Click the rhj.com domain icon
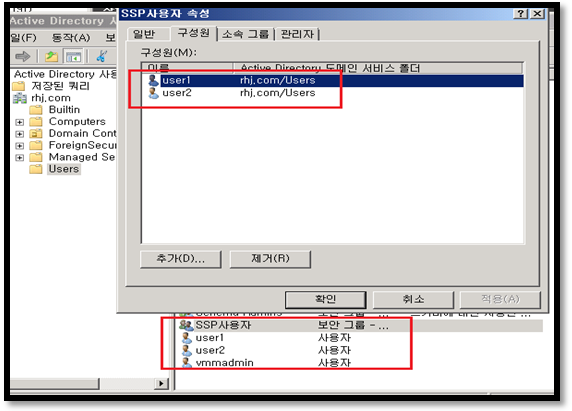 pyautogui.click(x=20, y=98)
